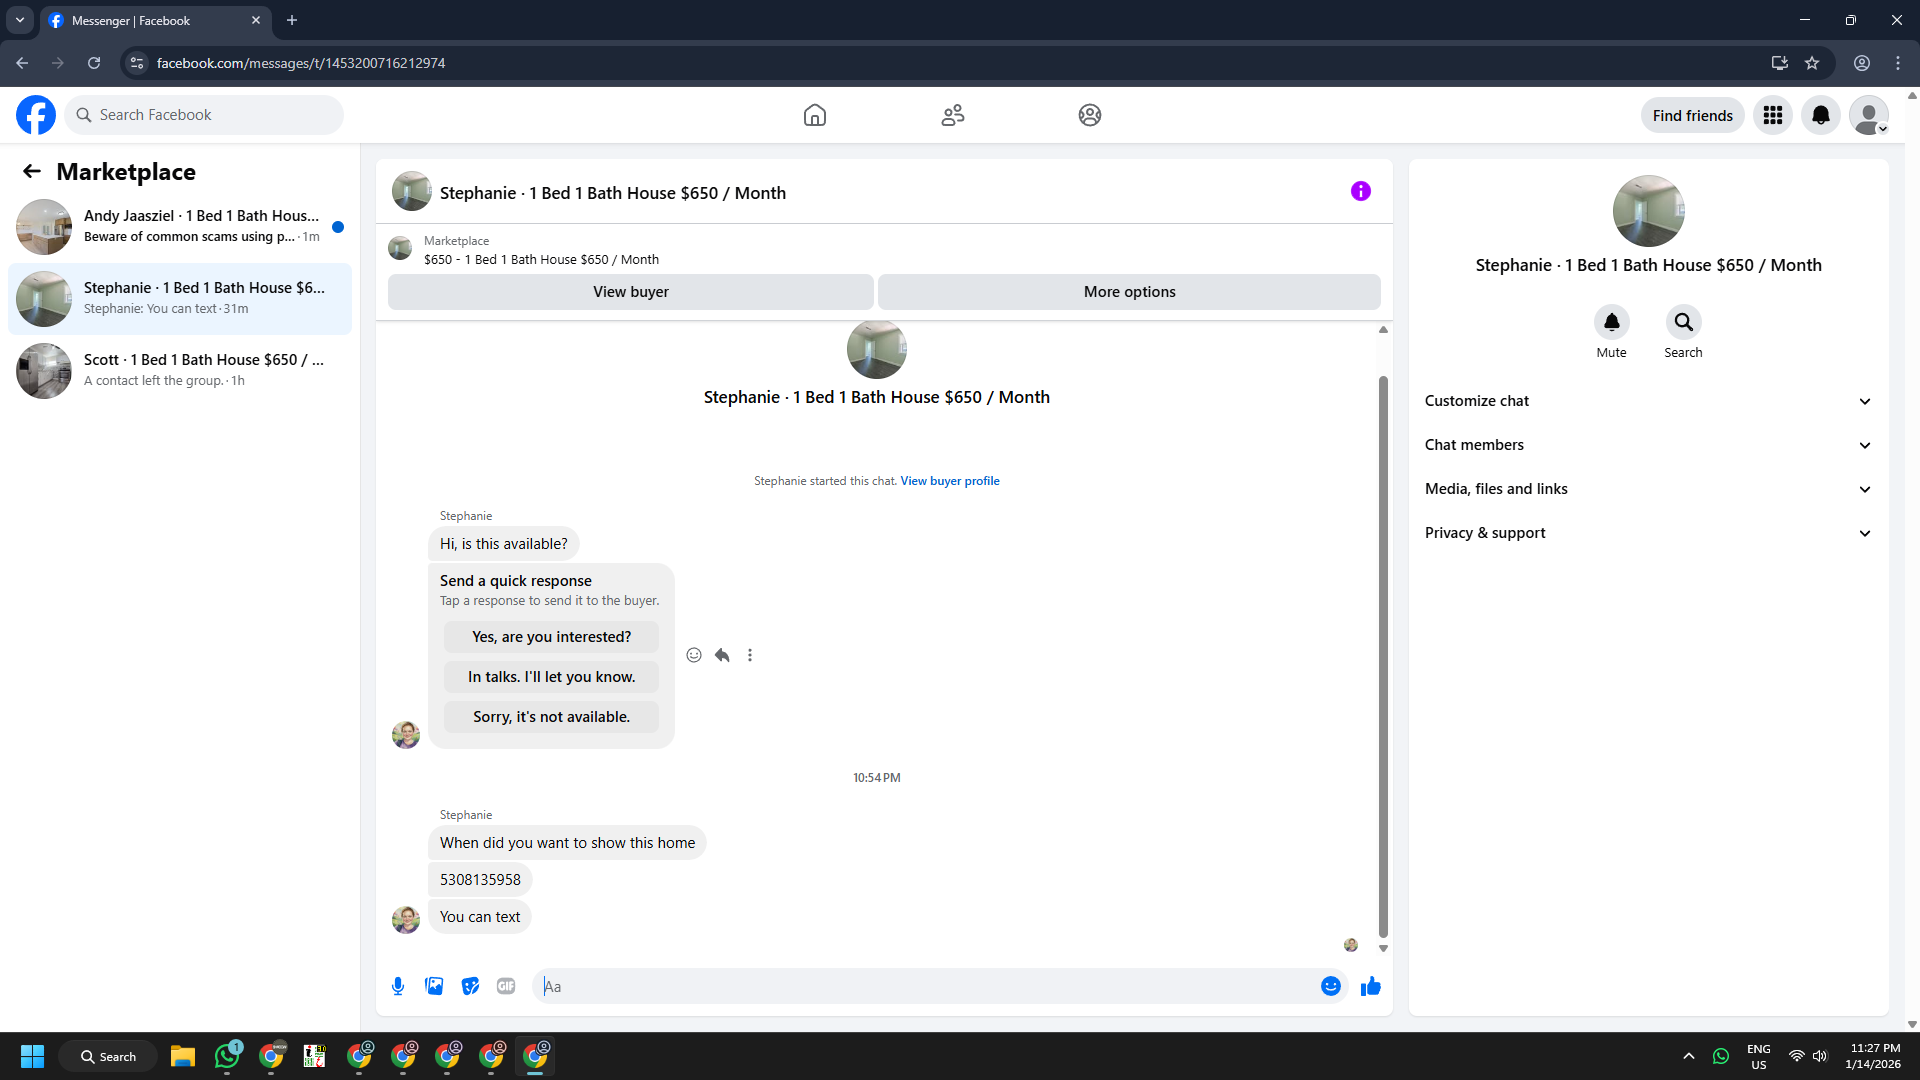Open Facebook notifications bell

pos(1820,115)
